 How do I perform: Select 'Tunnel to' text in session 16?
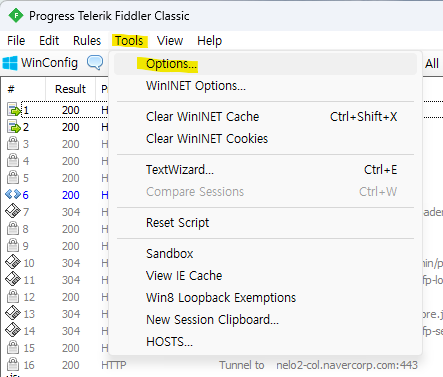pos(242,365)
